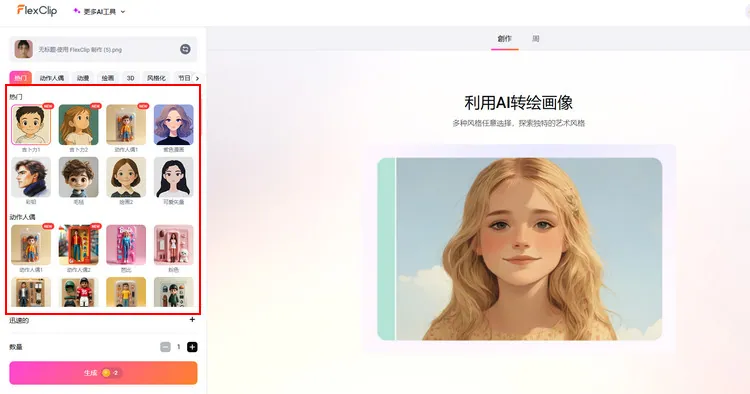
Task: Select the 节日 category tab
Action: pyautogui.click(x=184, y=78)
